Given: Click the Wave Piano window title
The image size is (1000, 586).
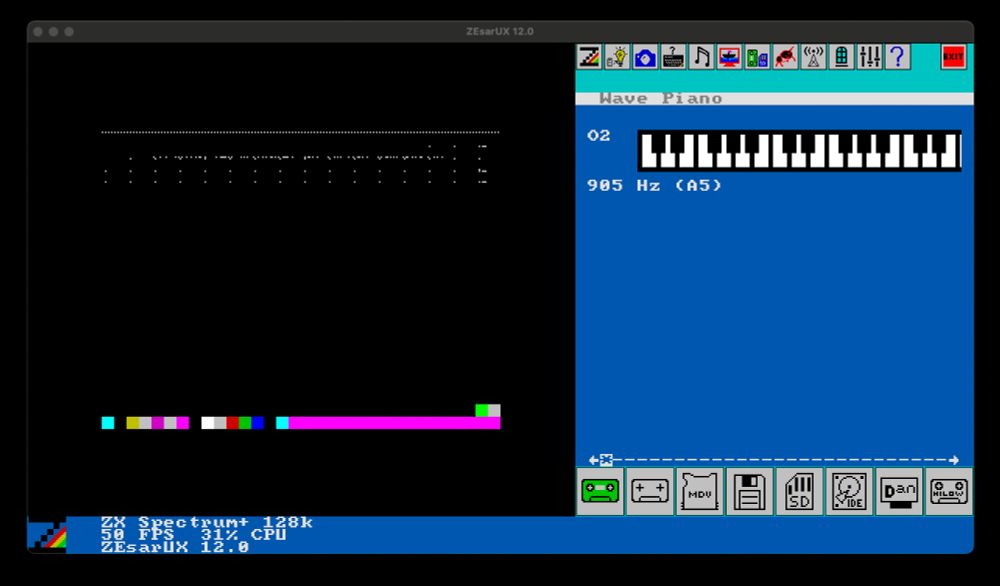Looking at the screenshot, I should pyautogui.click(x=661, y=98).
